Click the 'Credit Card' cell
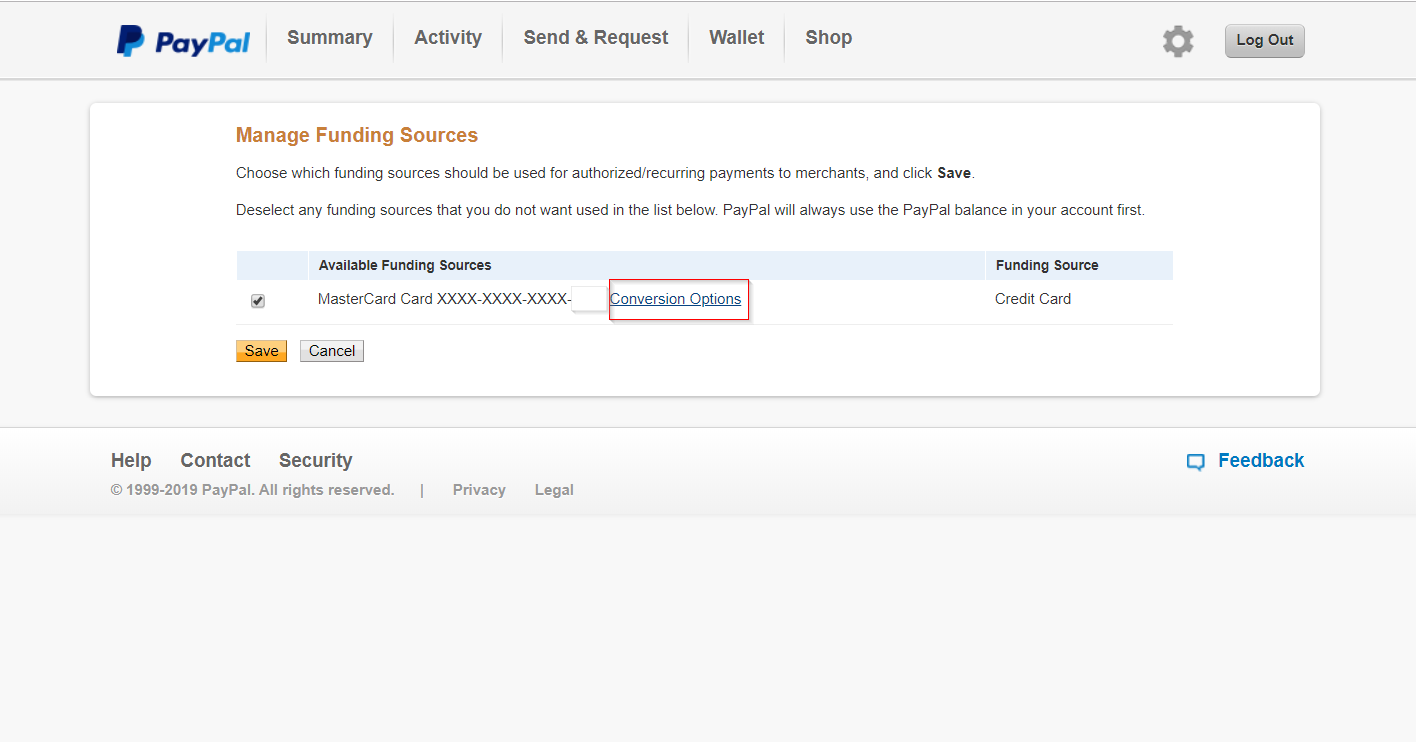1416x742 pixels. (1033, 299)
